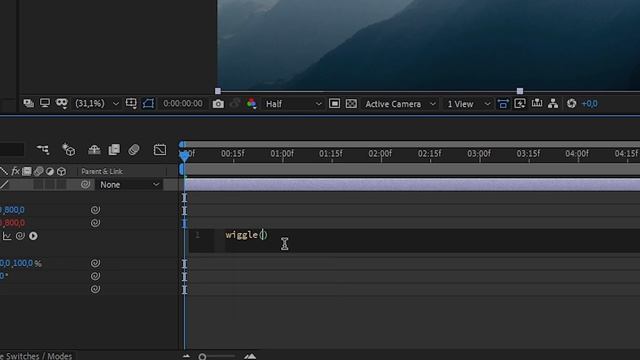This screenshot has width=640, height=360.
Task: Toggle mask and shape path visibility
Action: 148,103
